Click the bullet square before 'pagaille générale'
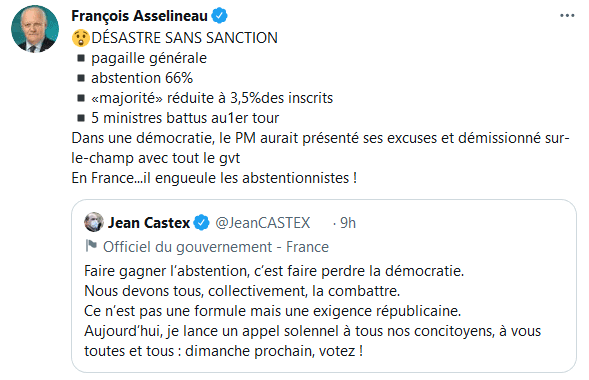 coord(81,58)
